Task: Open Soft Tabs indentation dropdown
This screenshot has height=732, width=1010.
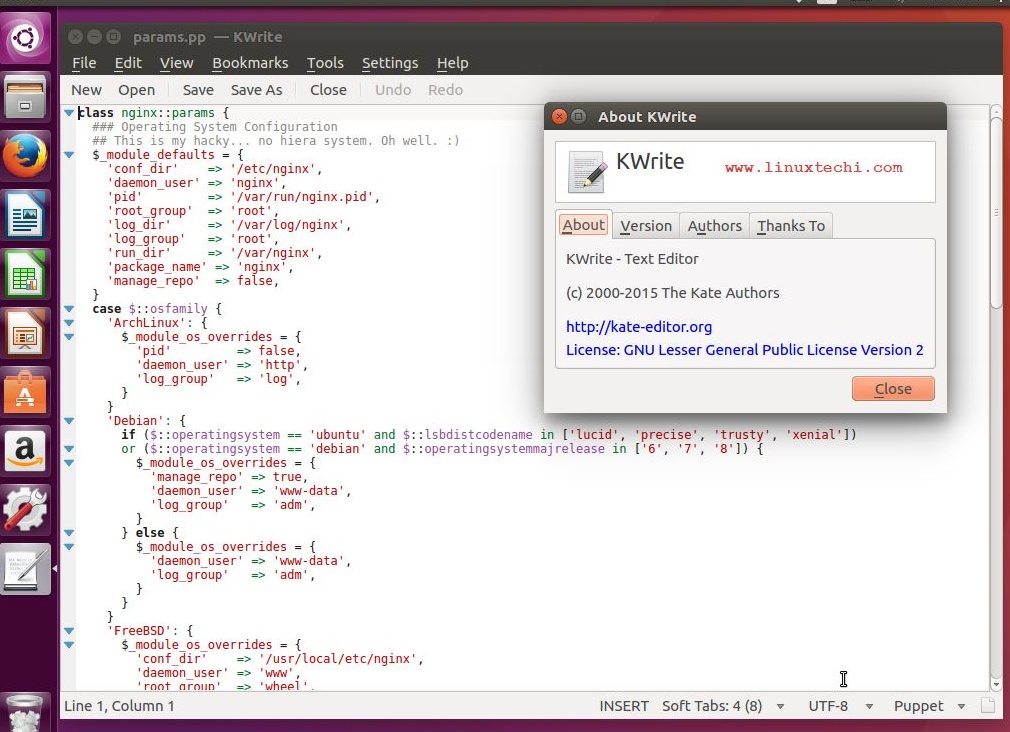Action: (x=723, y=706)
